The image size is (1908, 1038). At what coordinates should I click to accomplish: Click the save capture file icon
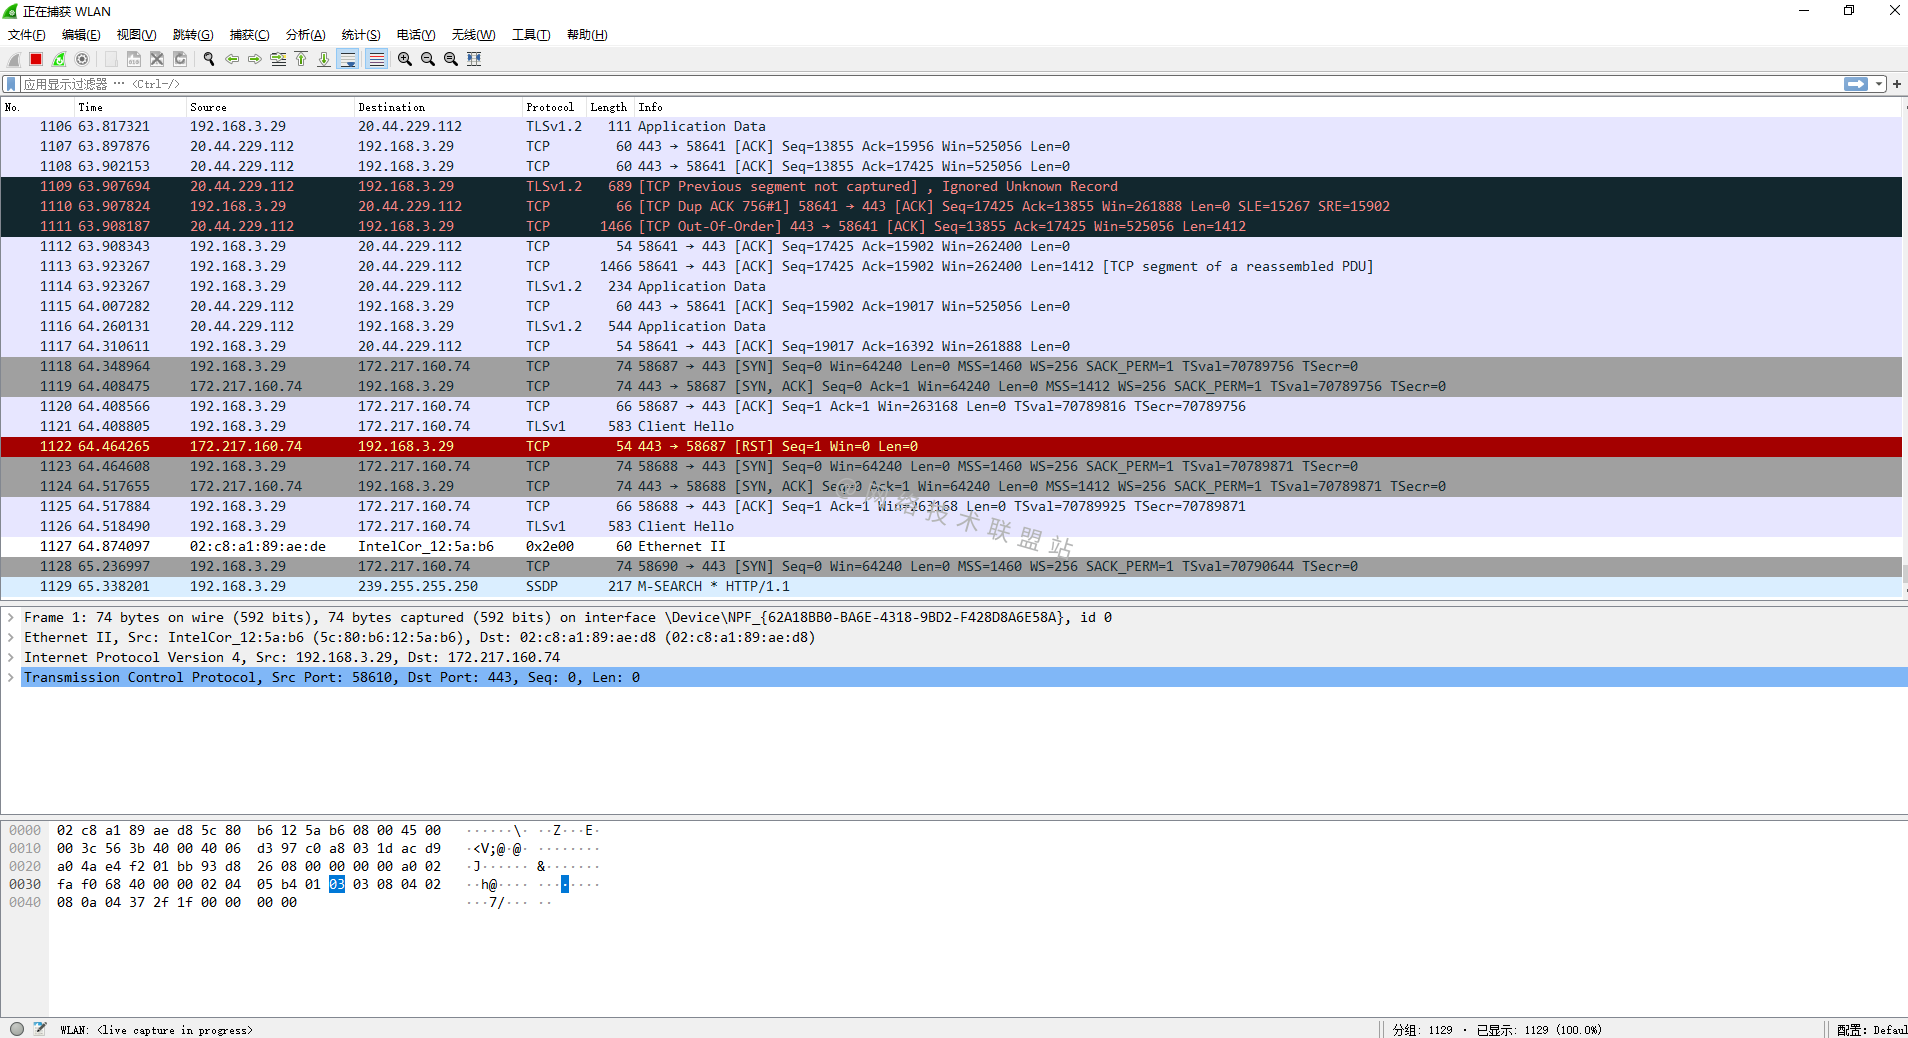point(133,59)
